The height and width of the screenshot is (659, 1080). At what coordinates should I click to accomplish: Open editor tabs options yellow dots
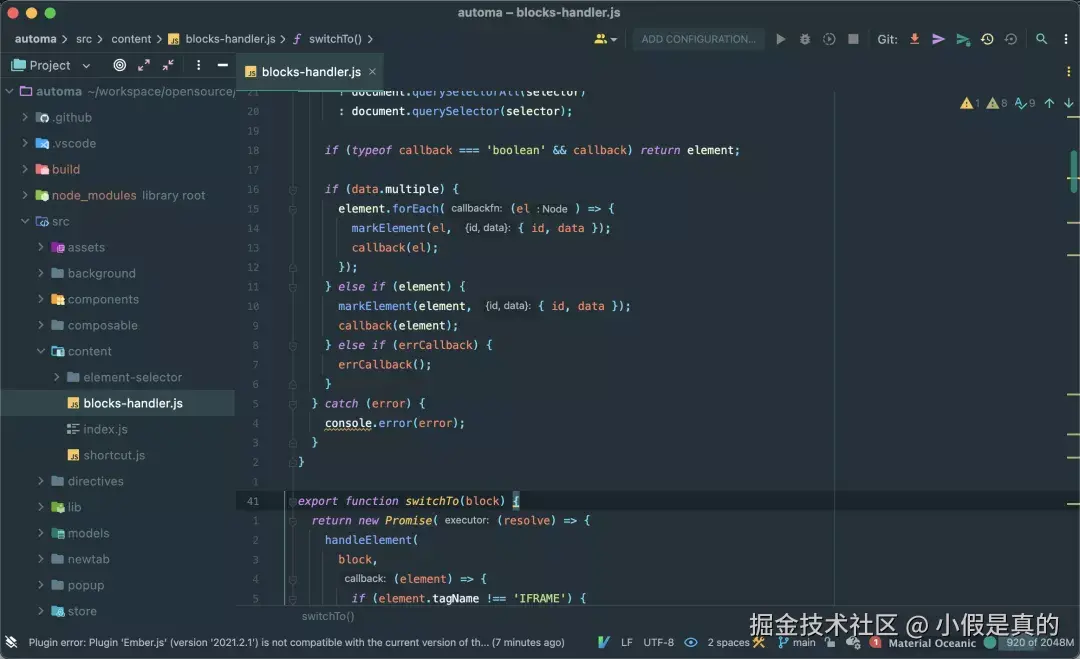tap(1068, 72)
